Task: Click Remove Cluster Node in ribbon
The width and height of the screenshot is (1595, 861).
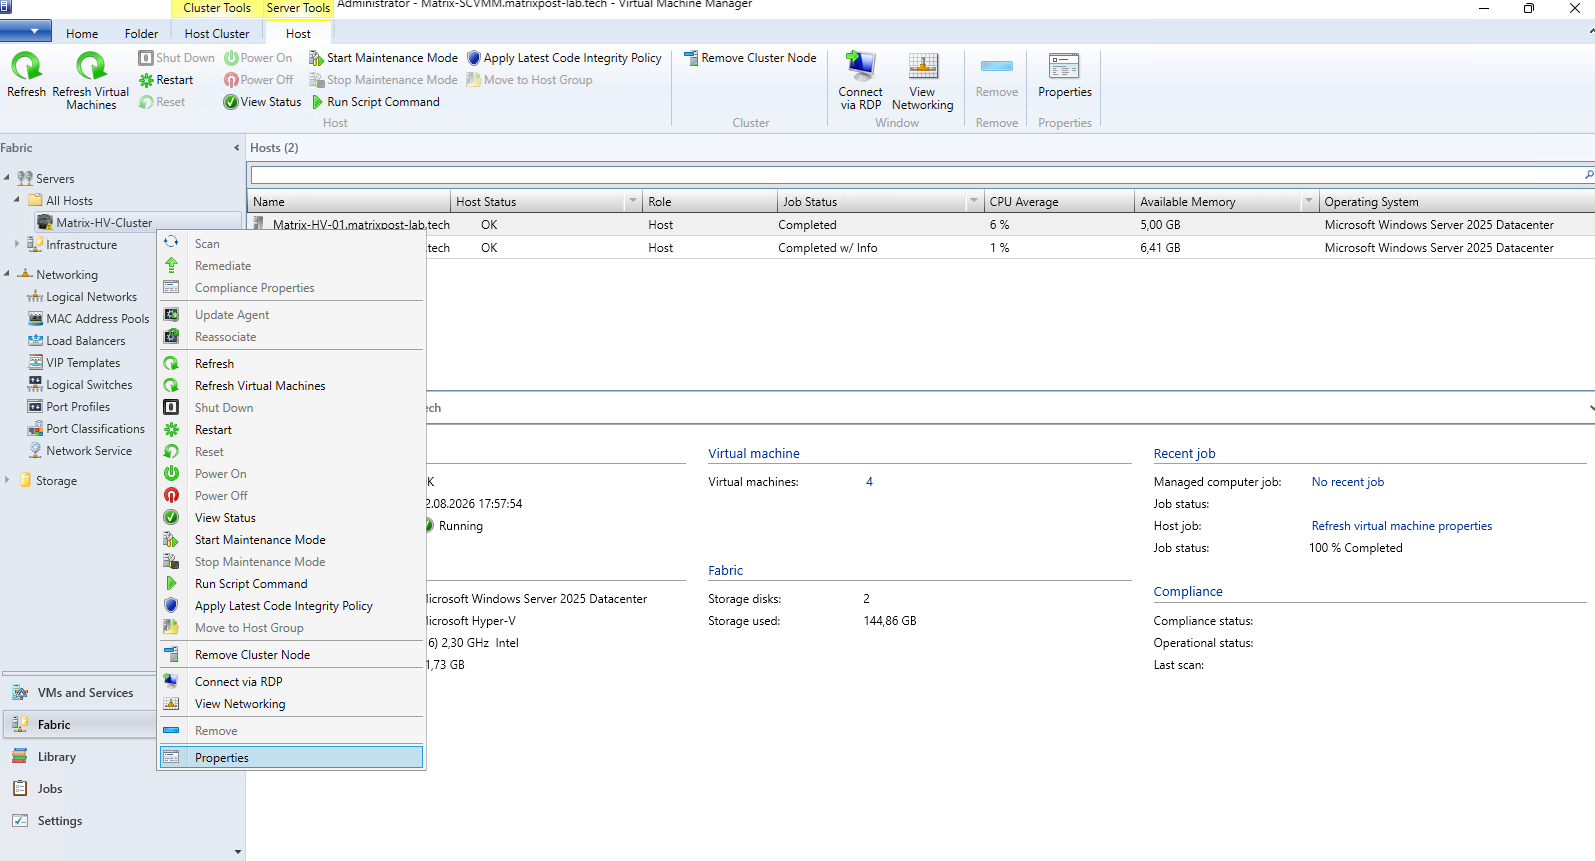Action: pos(750,58)
